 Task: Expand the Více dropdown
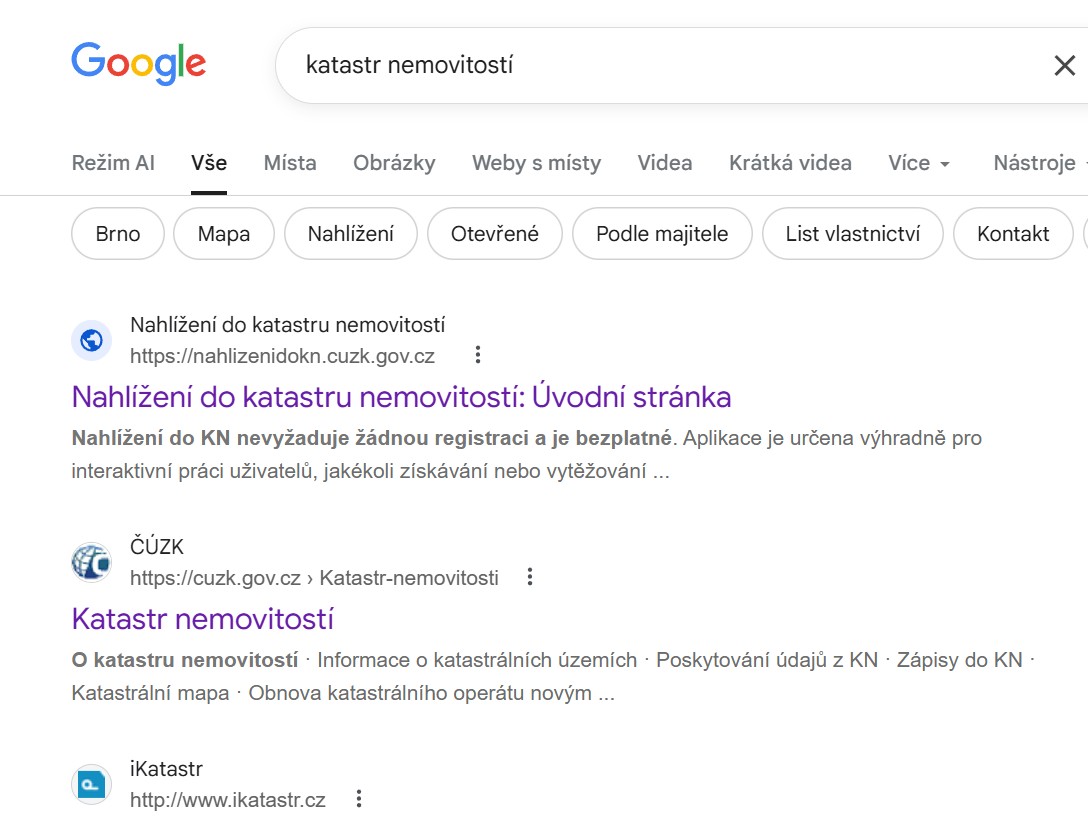pyautogui.click(x=918, y=163)
